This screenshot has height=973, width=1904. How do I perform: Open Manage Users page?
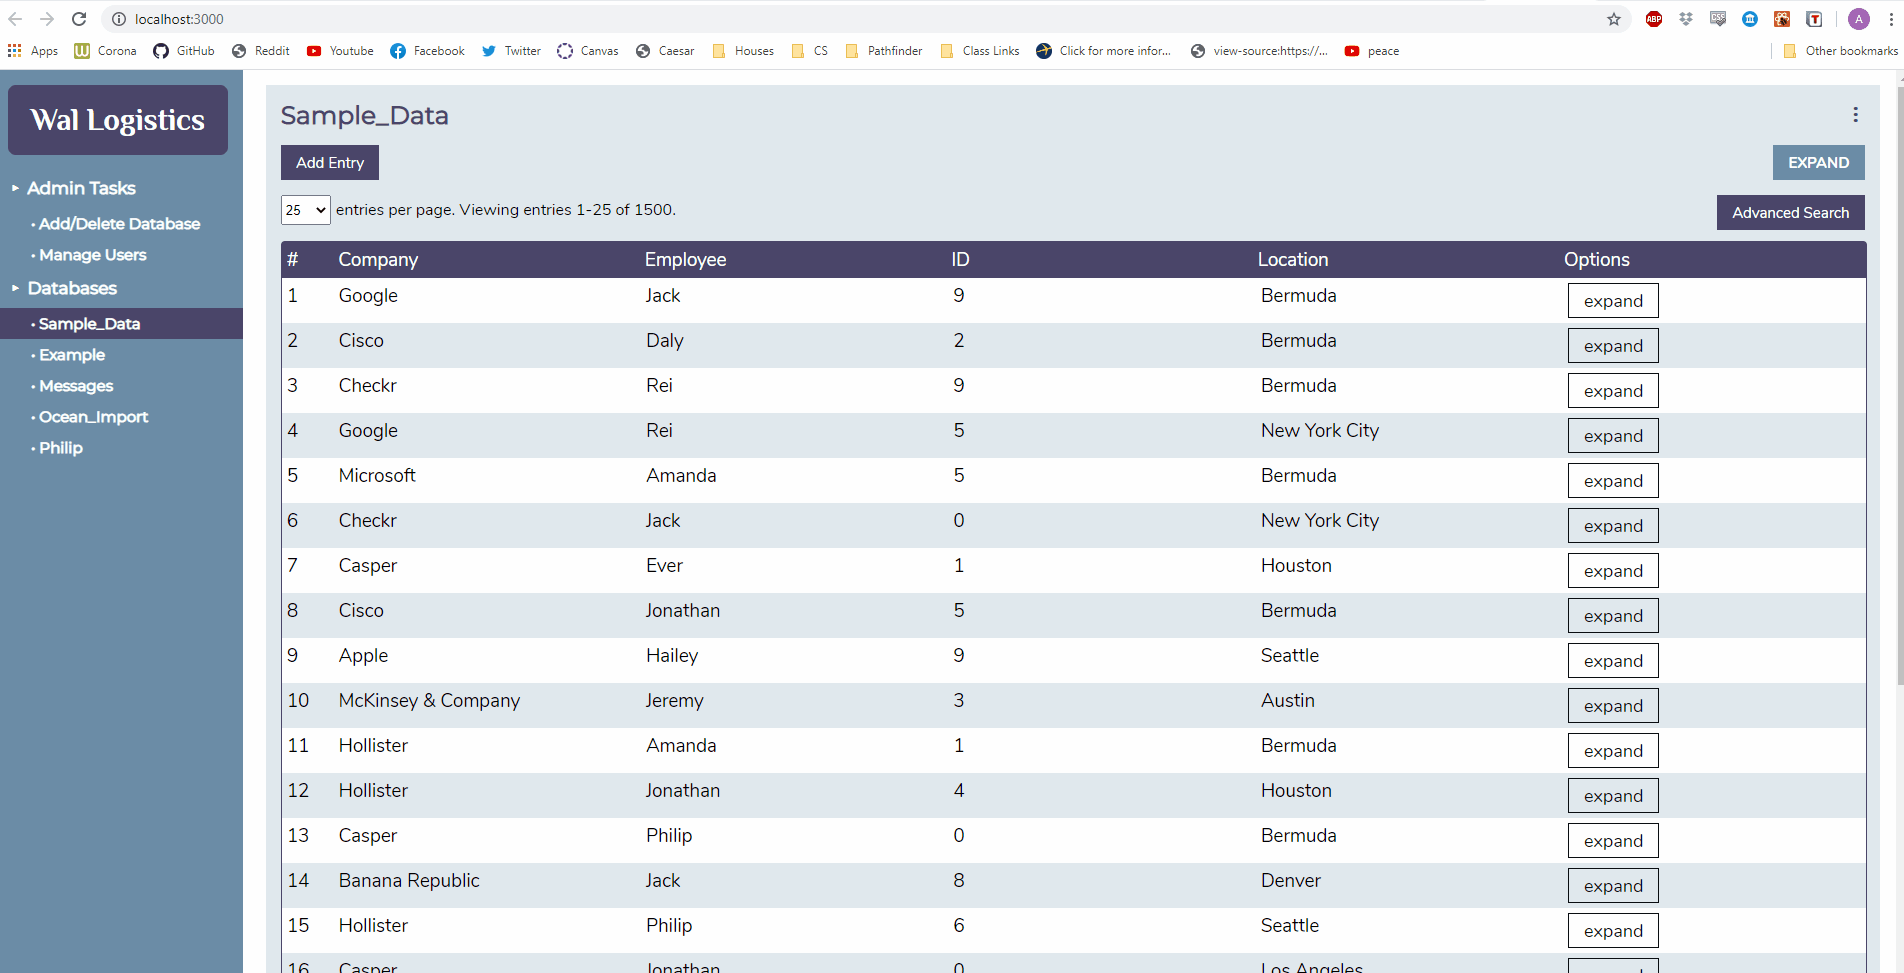(x=92, y=255)
